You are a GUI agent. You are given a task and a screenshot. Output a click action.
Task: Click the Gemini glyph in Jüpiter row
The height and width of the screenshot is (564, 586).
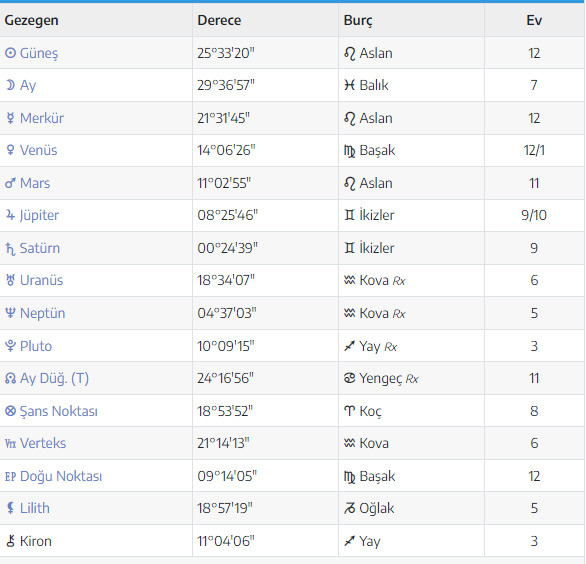[349, 215]
